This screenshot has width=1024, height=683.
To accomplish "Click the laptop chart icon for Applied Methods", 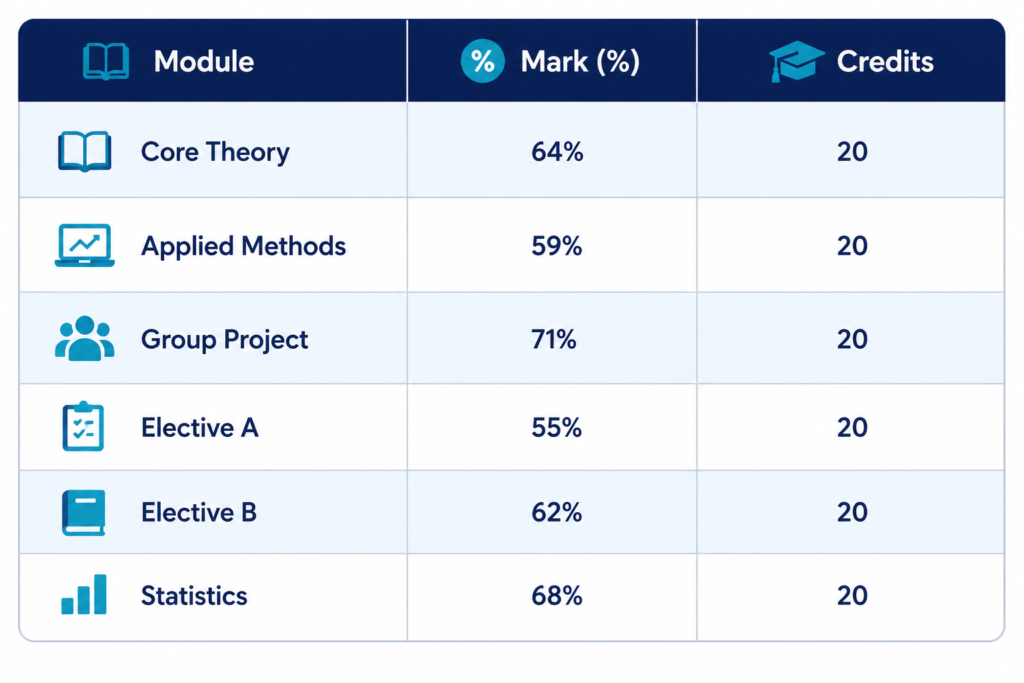I will click(84, 246).
